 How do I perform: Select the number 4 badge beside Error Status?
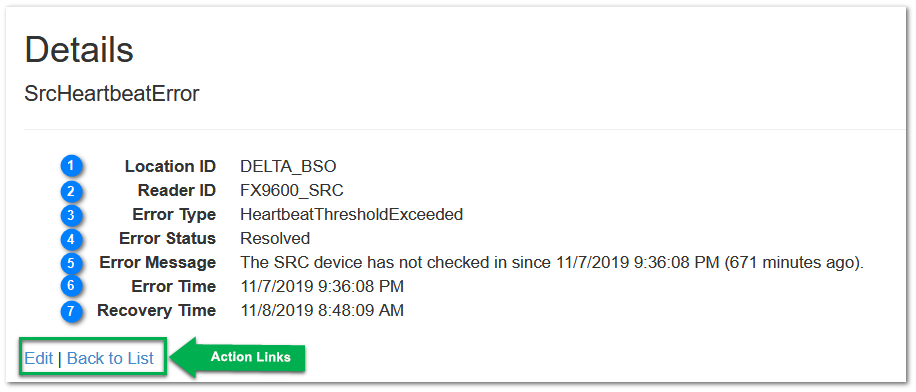(71, 238)
